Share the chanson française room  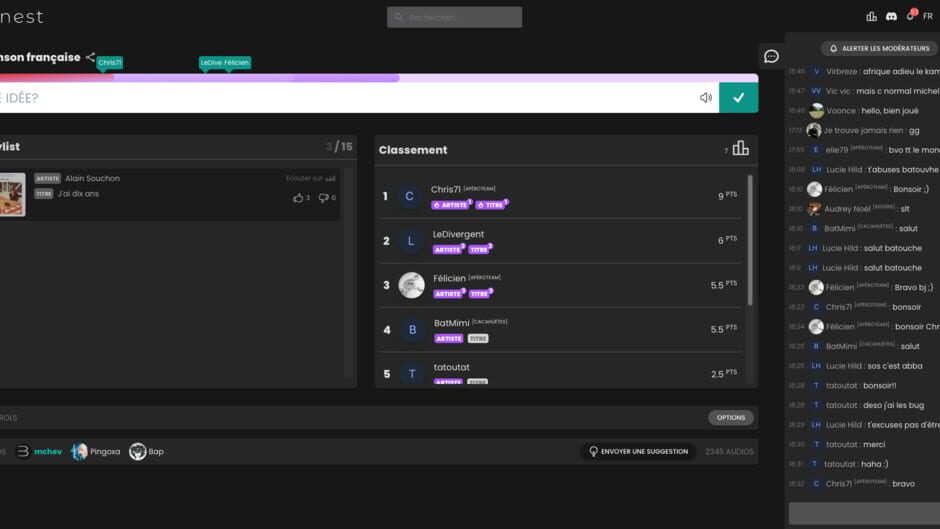click(91, 58)
